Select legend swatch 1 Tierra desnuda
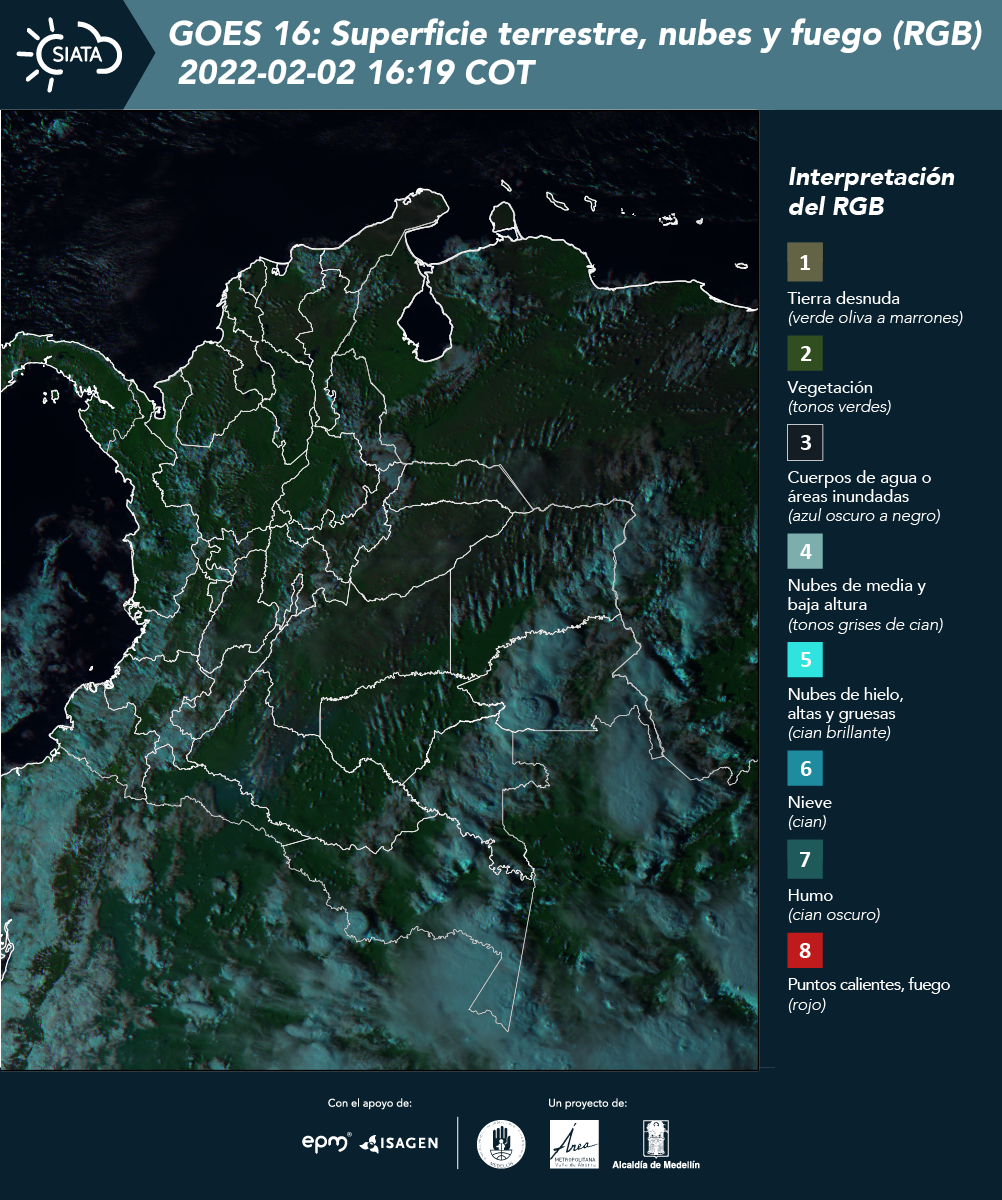This screenshot has height=1200, width=1002. [805, 263]
